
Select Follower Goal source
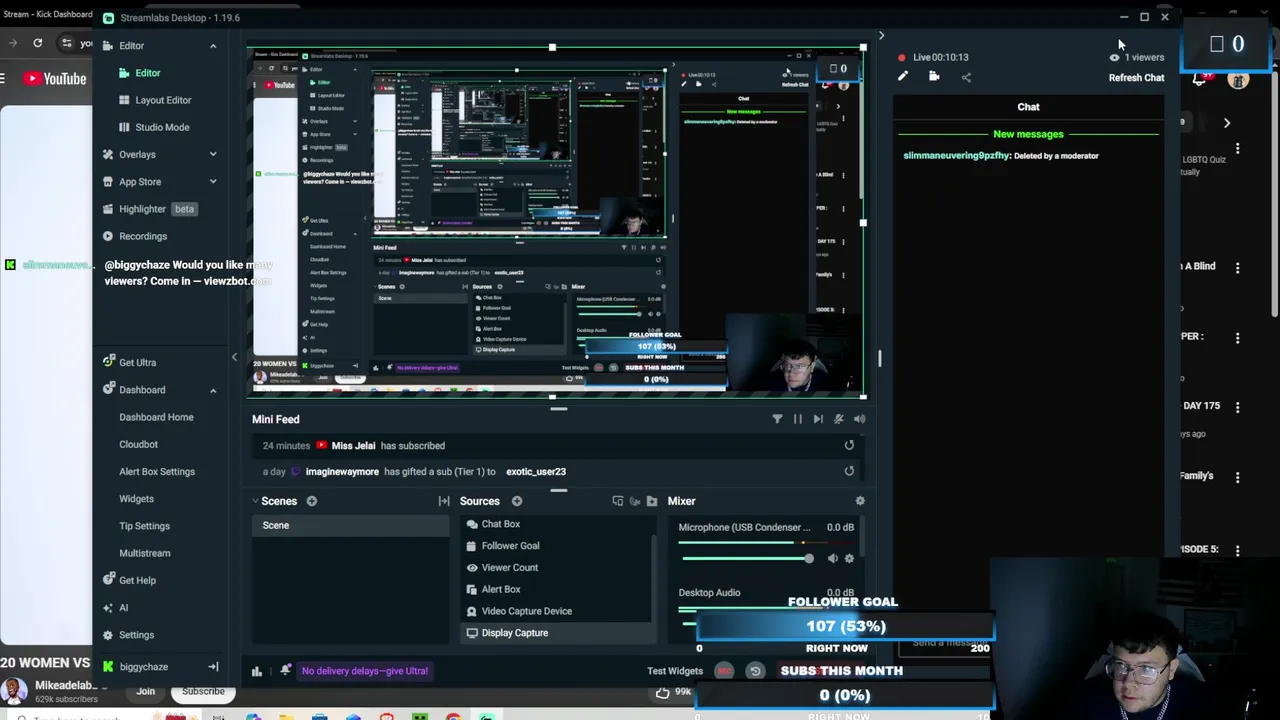556,546
